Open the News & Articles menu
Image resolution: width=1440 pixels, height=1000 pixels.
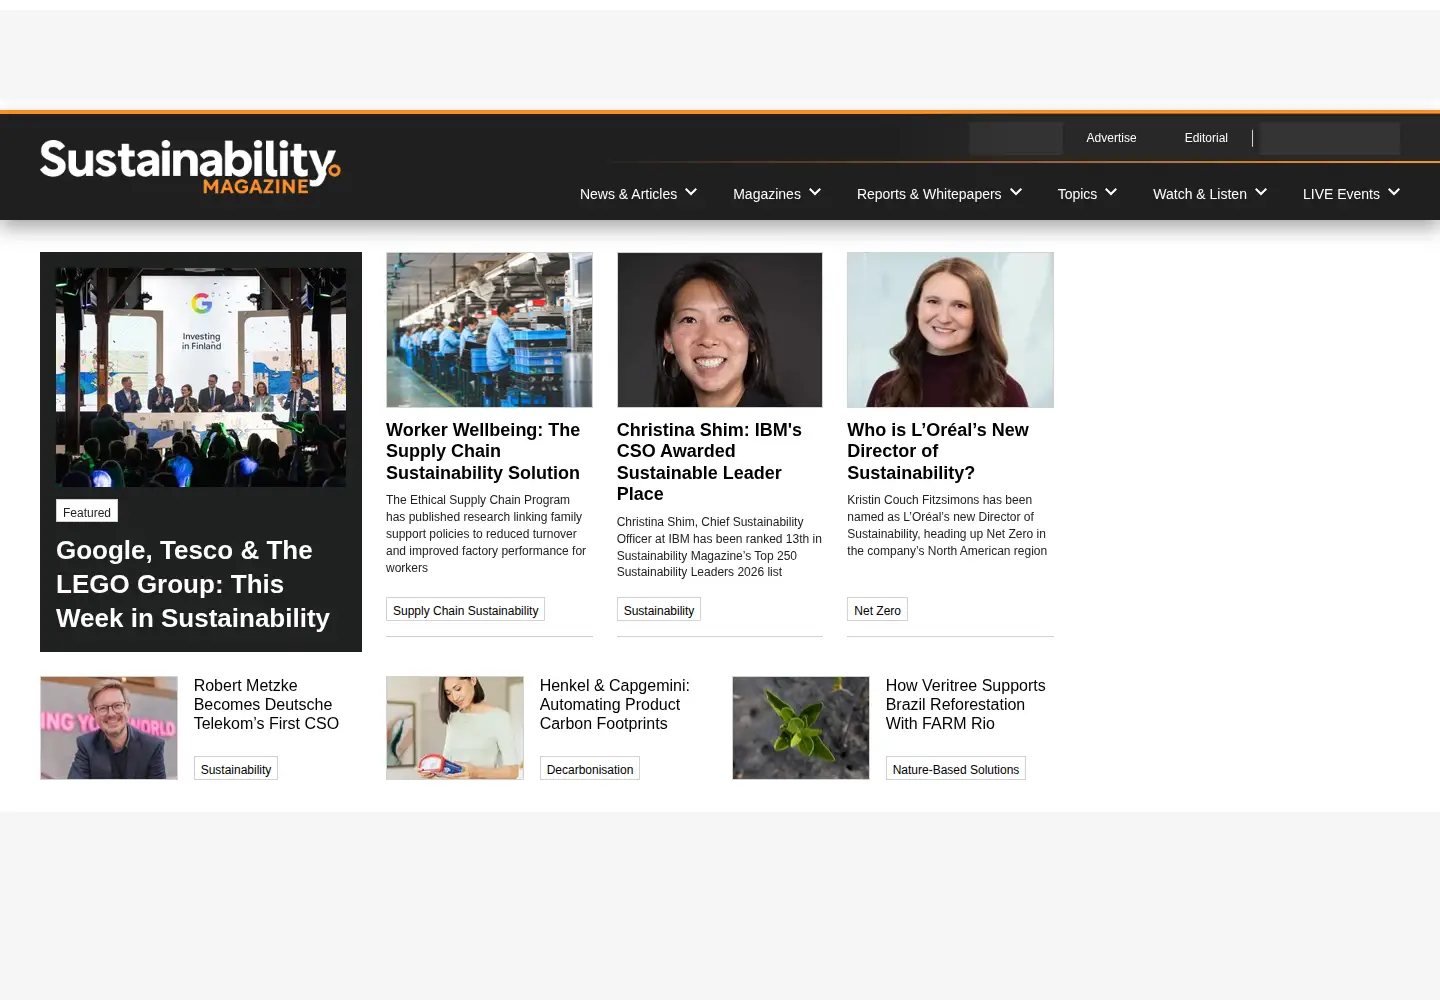click(628, 194)
